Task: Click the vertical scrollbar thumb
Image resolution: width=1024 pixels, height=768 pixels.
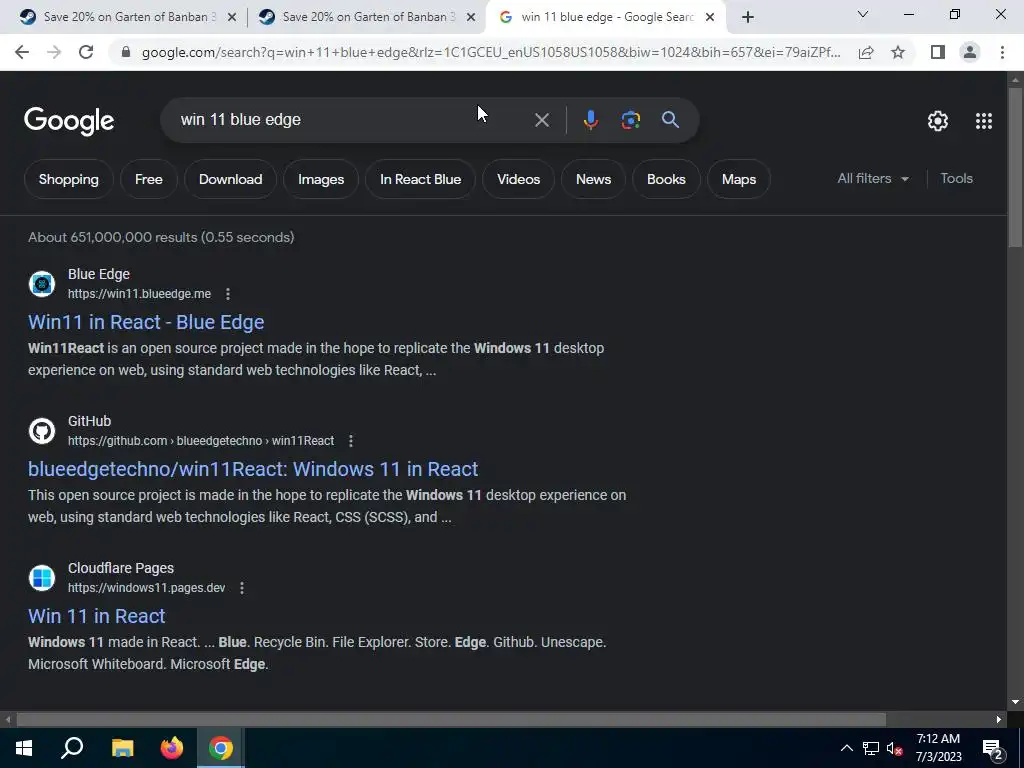Action: pyautogui.click(x=1015, y=167)
